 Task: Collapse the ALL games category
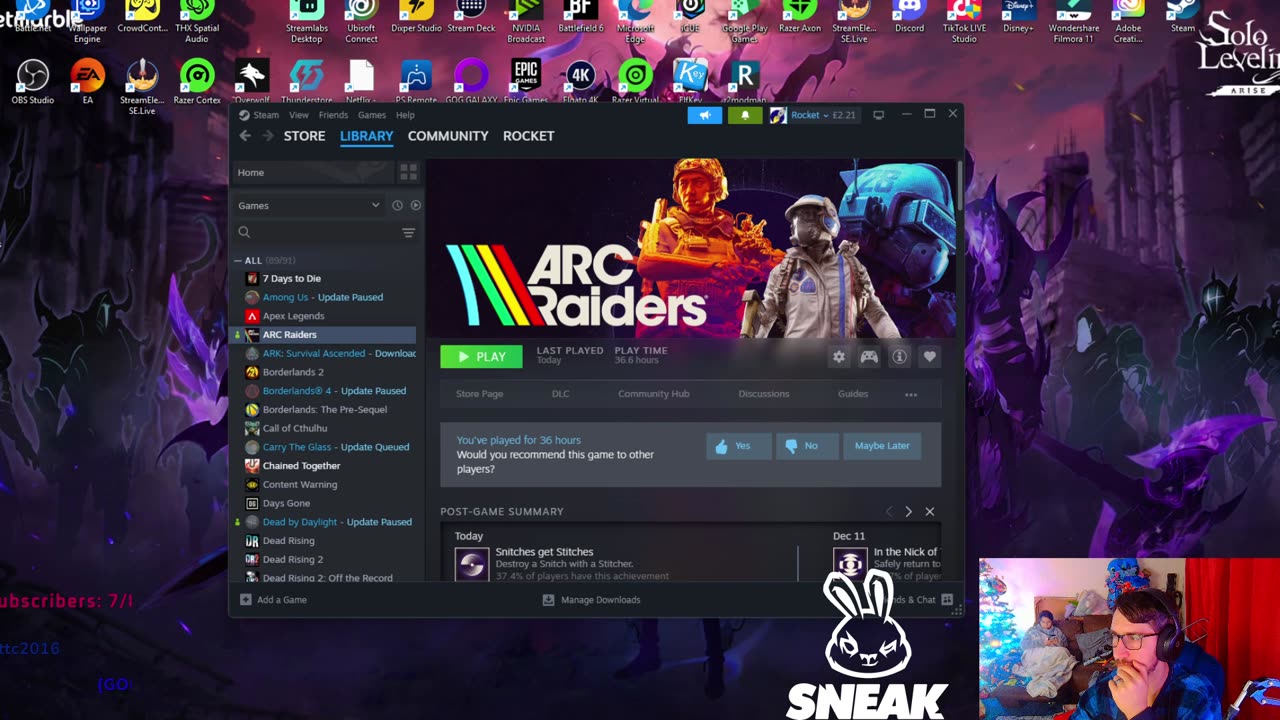click(238, 260)
